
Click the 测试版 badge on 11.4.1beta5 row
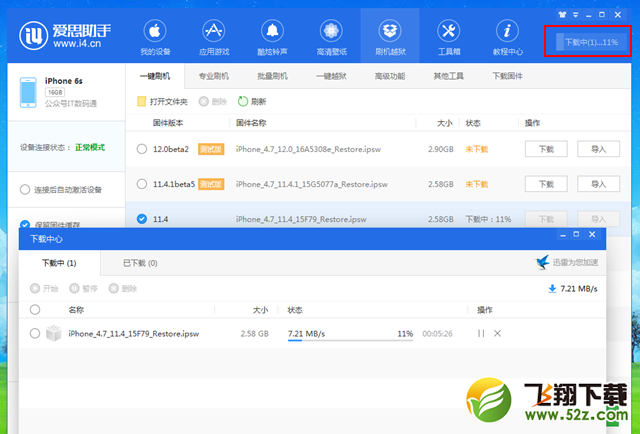[x=211, y=185]
